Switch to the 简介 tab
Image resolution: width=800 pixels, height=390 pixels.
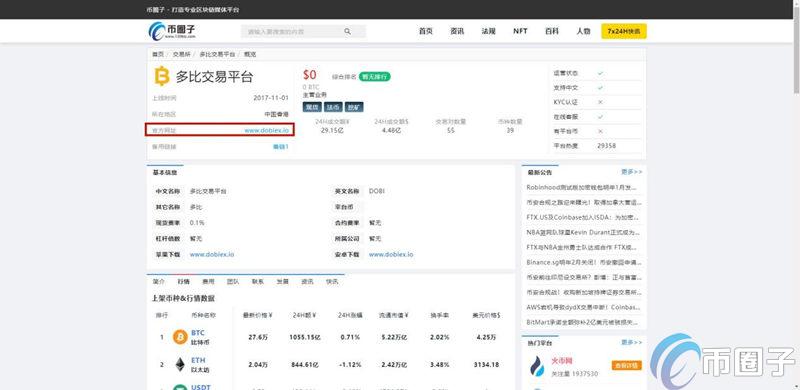pos(159,282)
